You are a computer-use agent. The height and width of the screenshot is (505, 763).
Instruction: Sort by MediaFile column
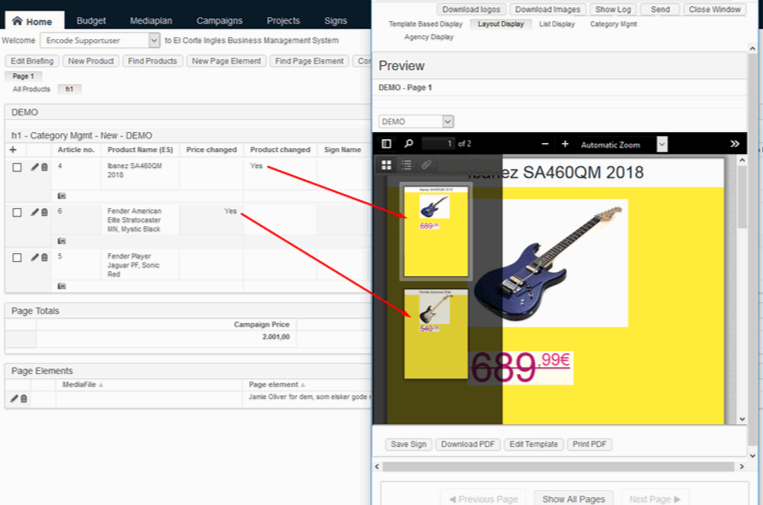coord(82,384)
